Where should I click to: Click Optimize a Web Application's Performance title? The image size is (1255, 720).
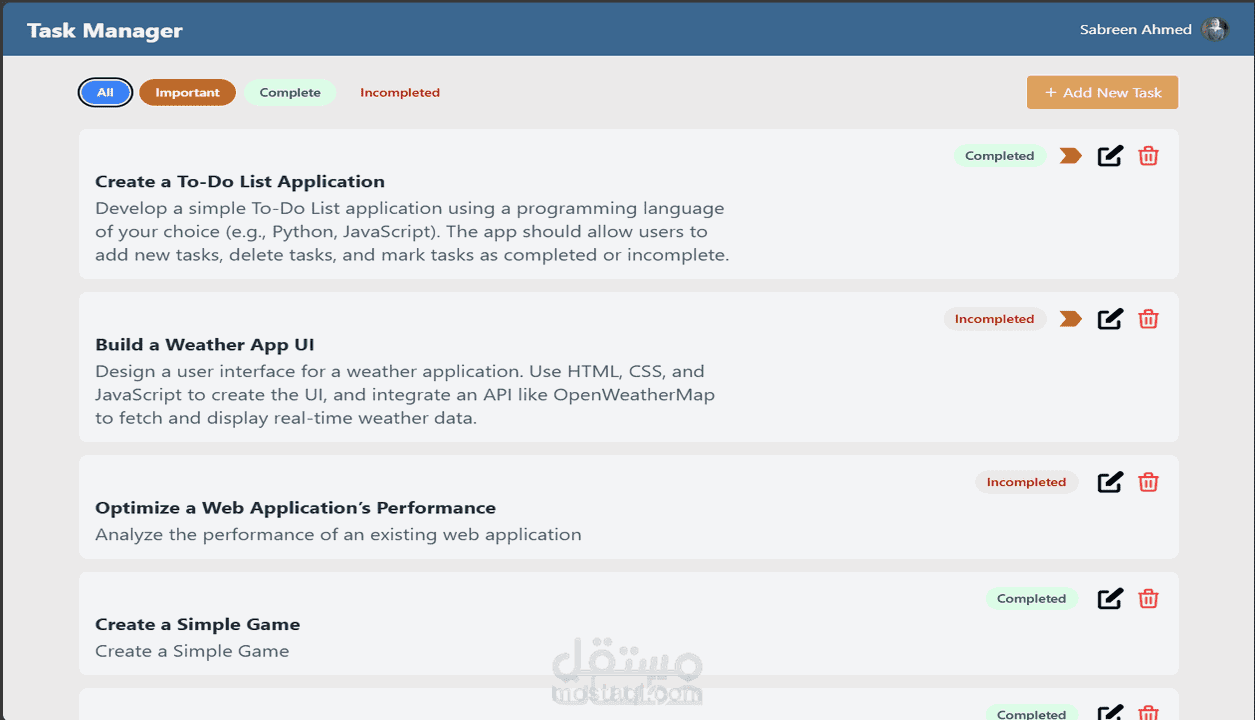[x=295, y=507]
